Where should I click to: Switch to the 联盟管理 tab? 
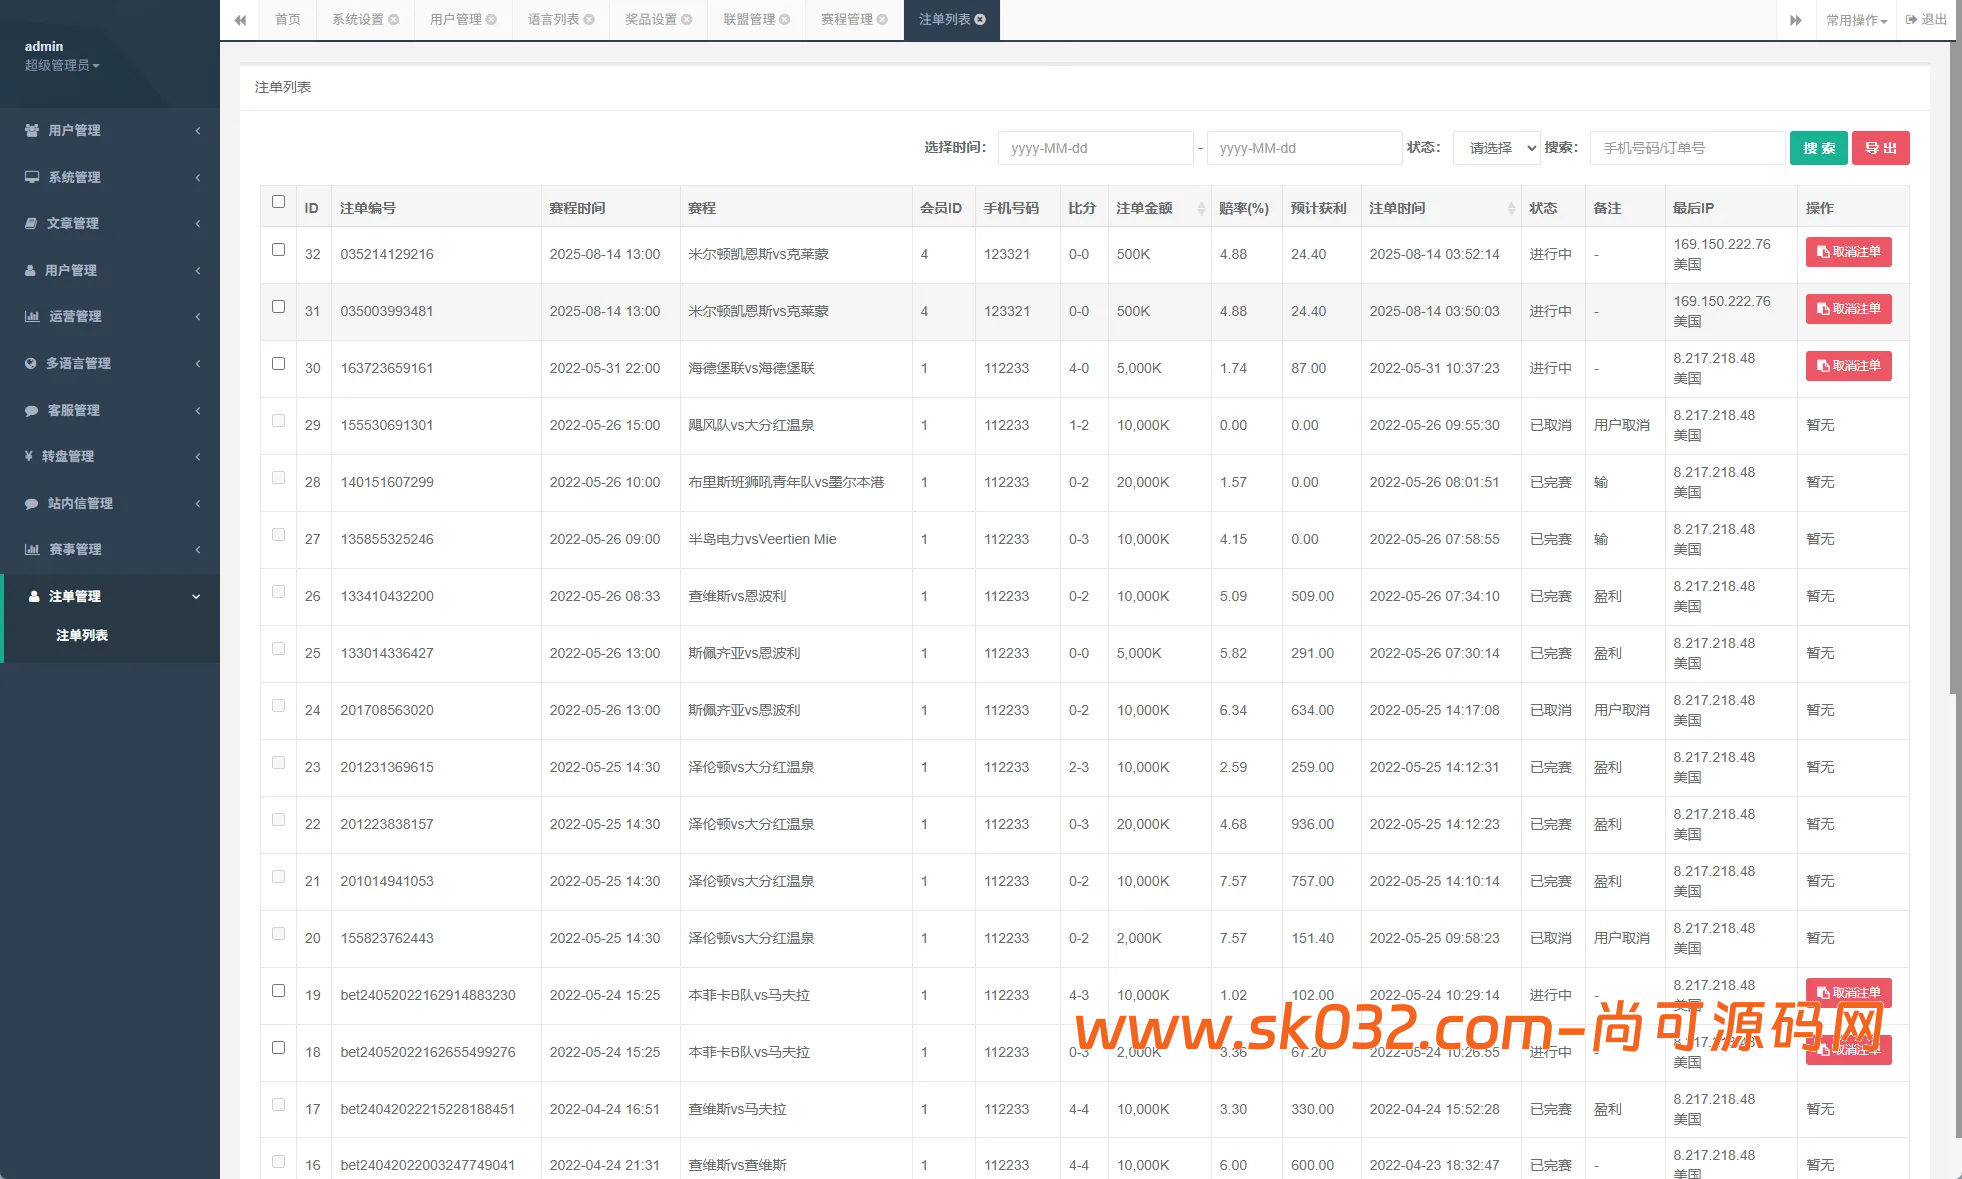pos(750,20)
